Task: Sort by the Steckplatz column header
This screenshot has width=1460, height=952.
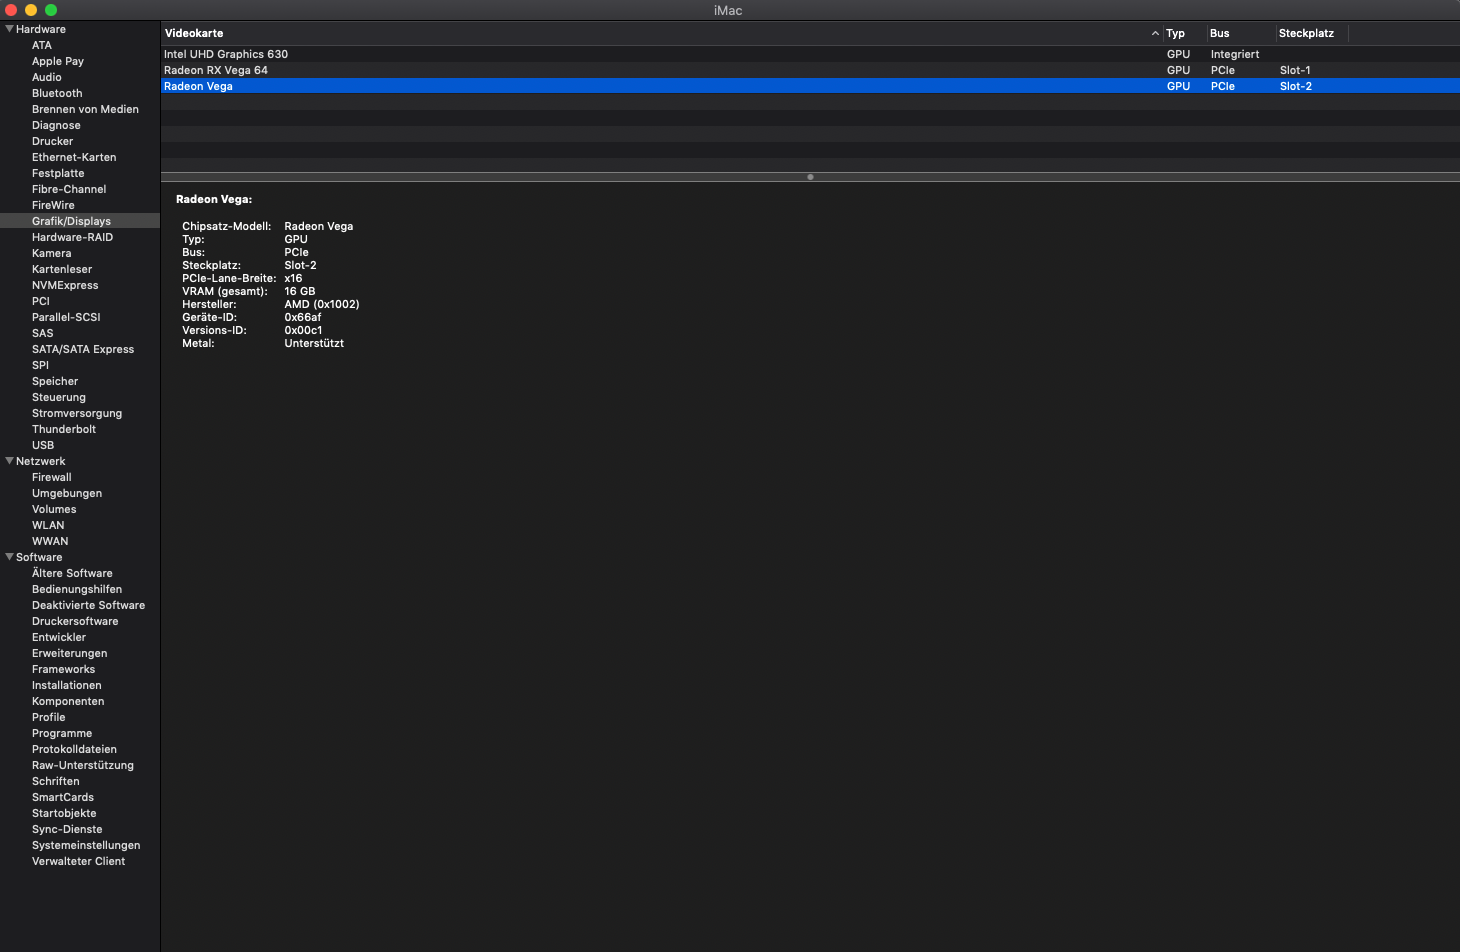Action: pos(1306,33)
